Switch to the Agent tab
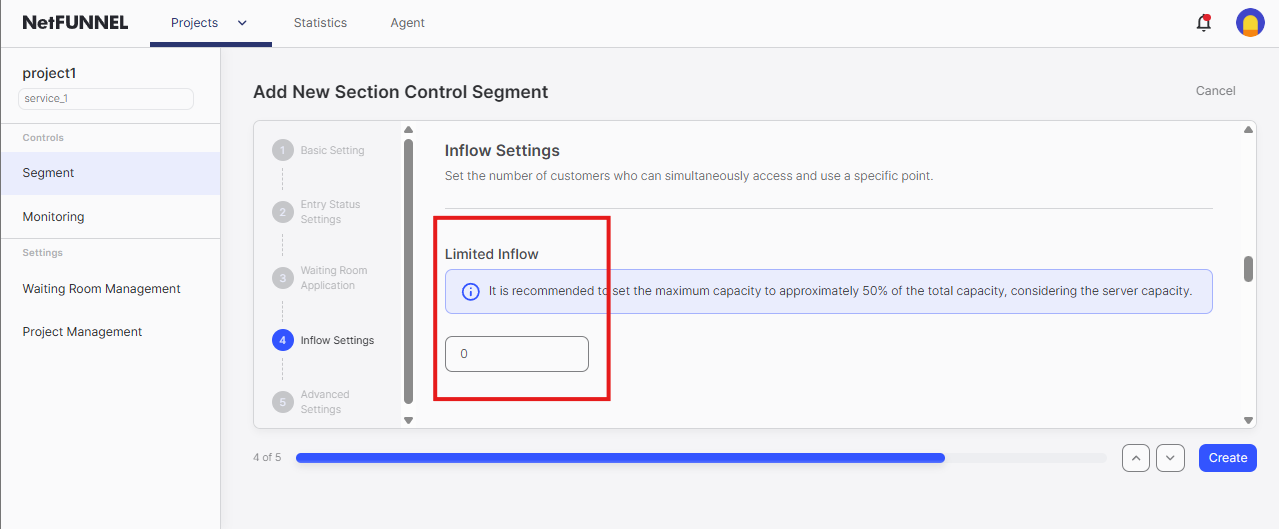The image size is (1279, 529). 407,23
